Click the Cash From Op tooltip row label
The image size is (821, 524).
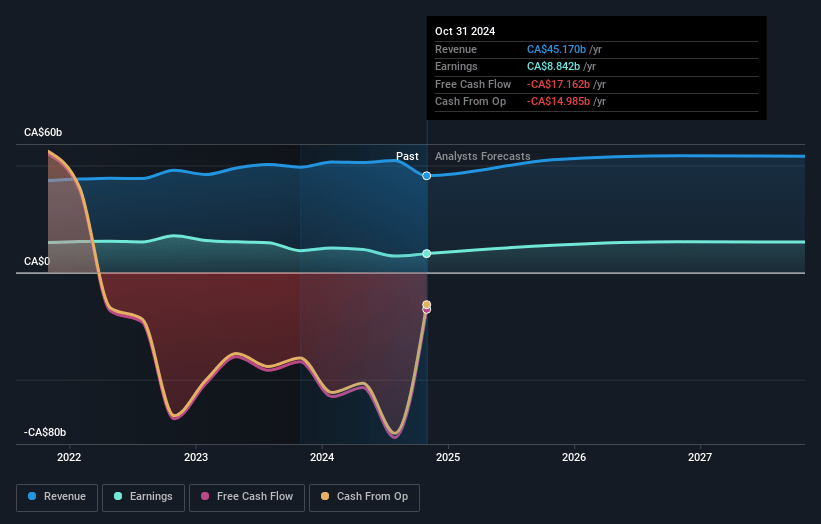[470, 102]
